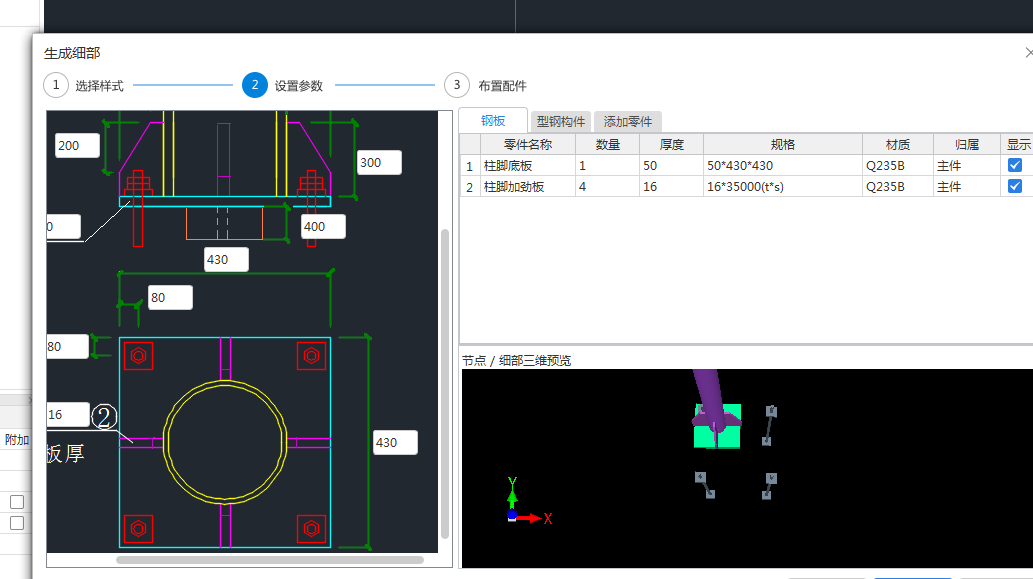
Task: Edit the 16 plate thickness input field
Action: coord(67,414)
